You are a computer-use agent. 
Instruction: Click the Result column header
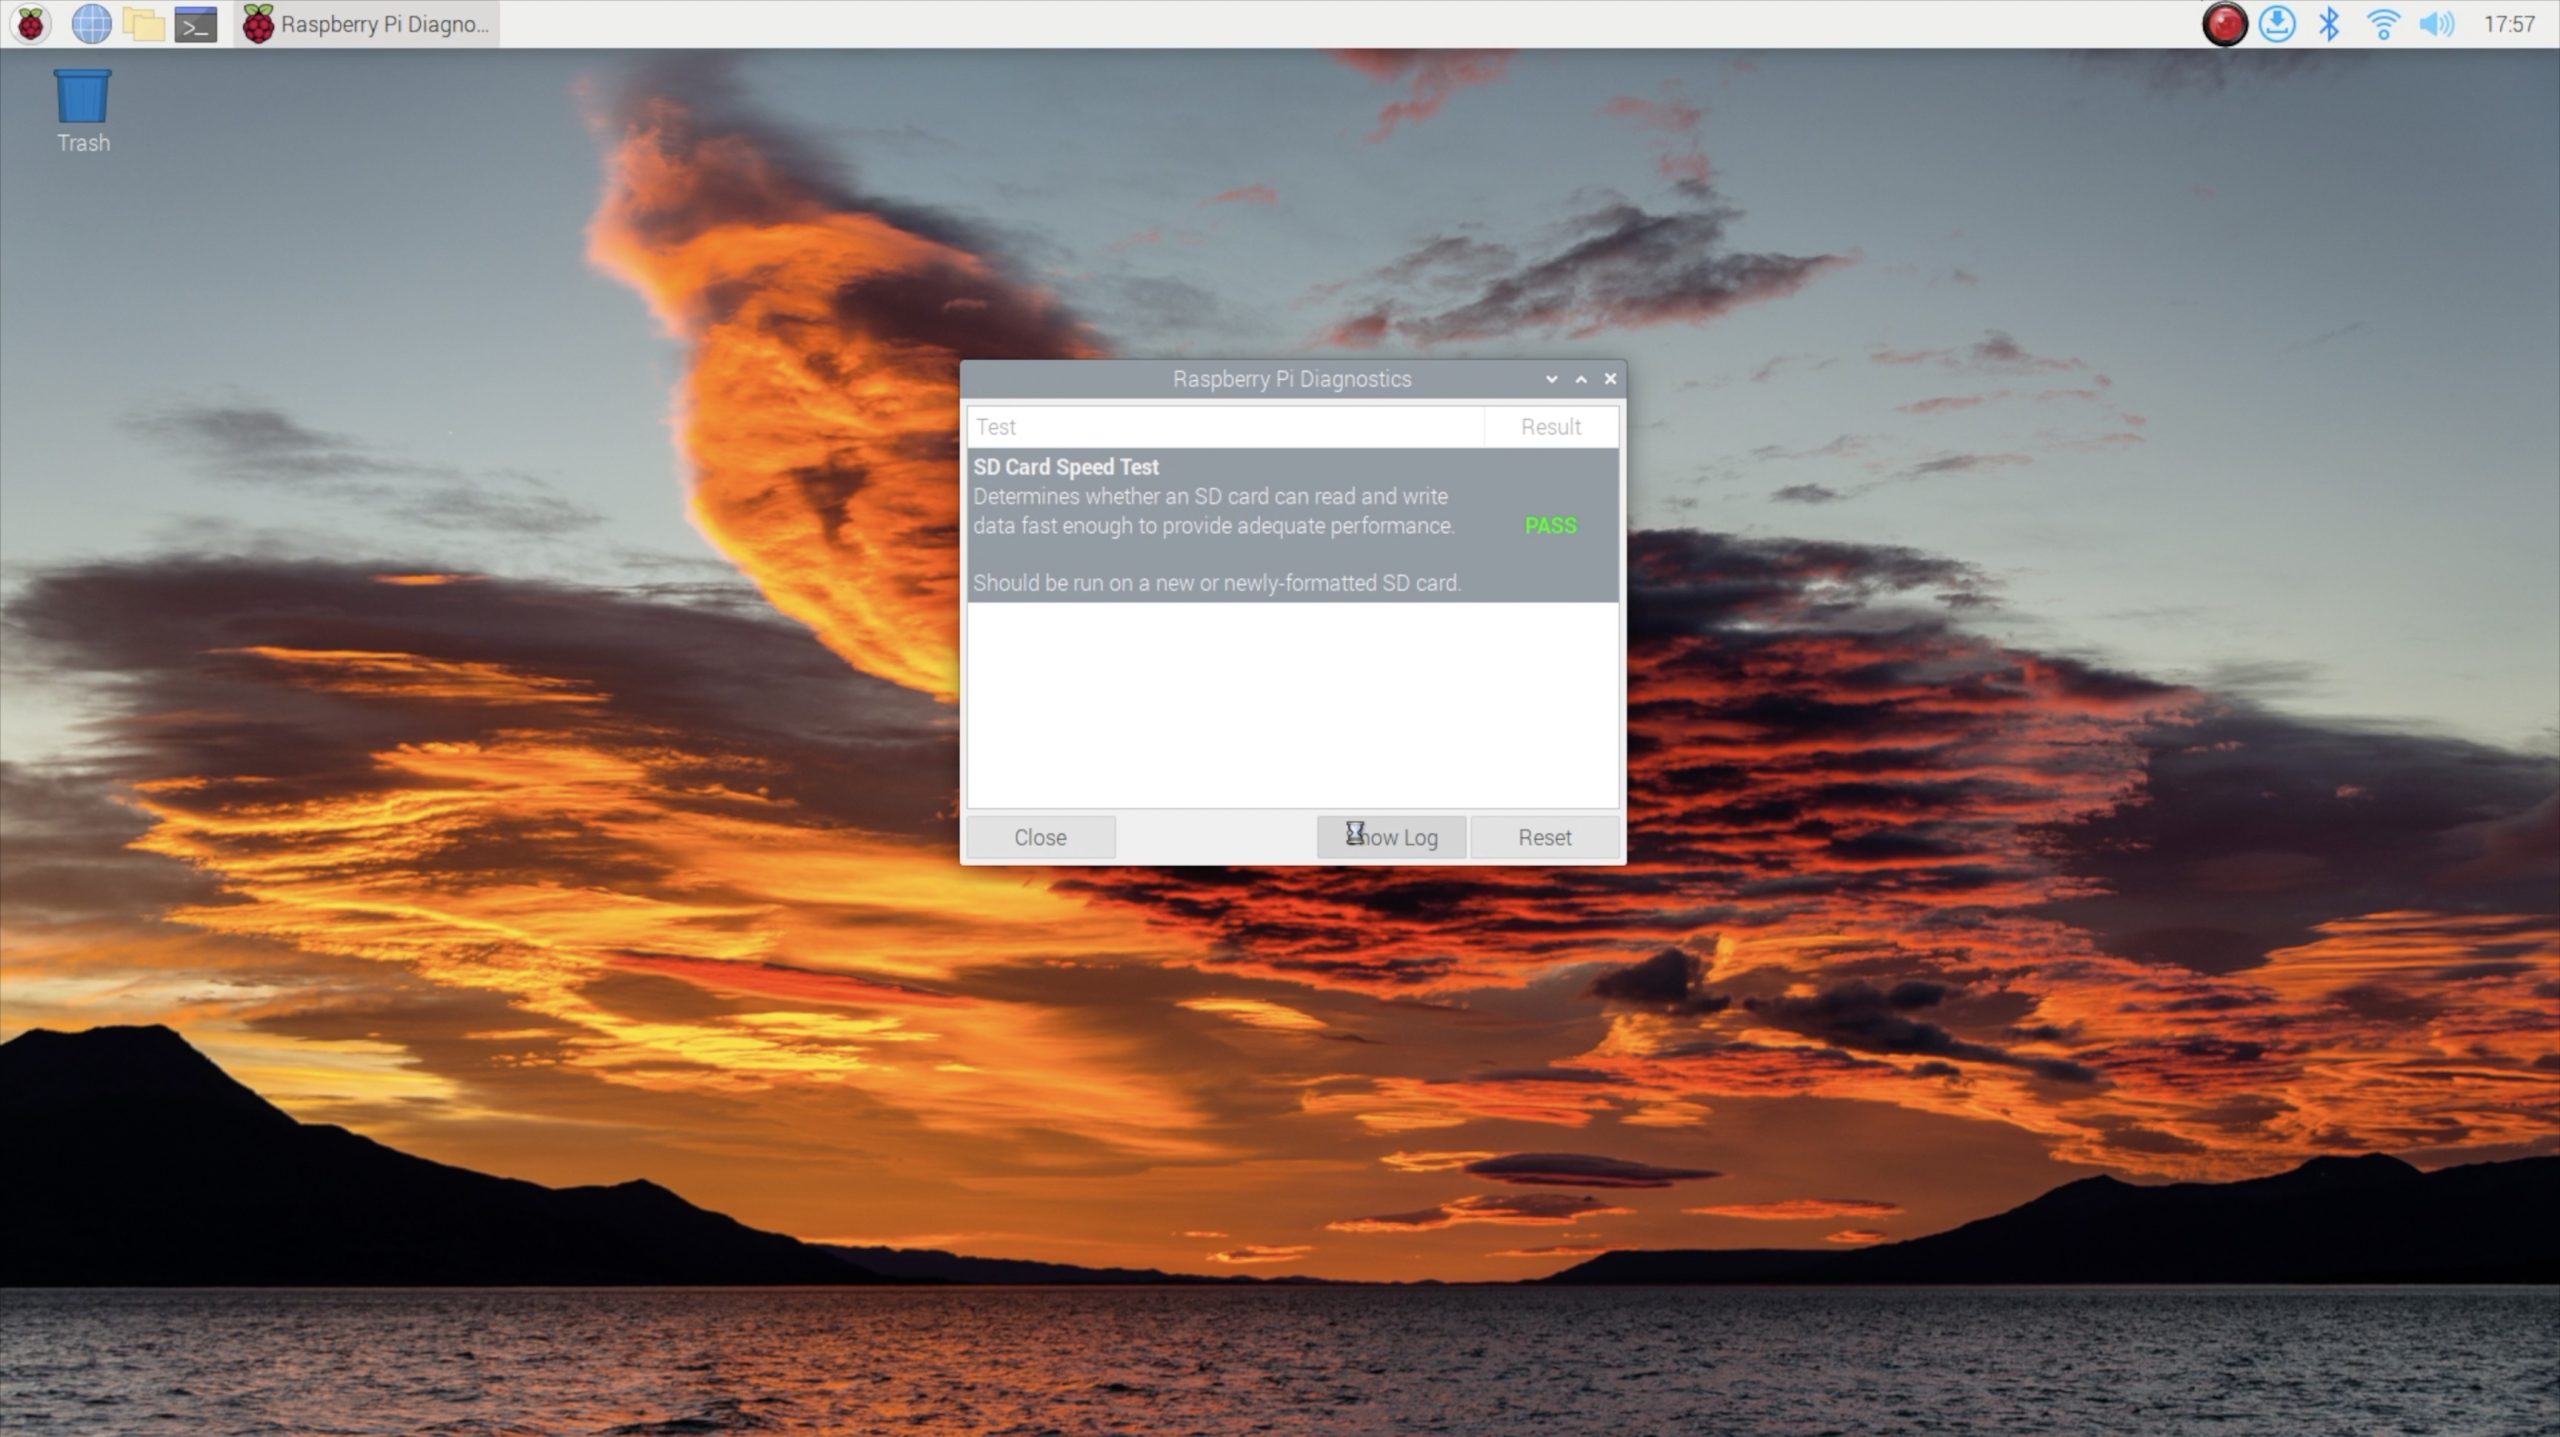click(1550, 427)
